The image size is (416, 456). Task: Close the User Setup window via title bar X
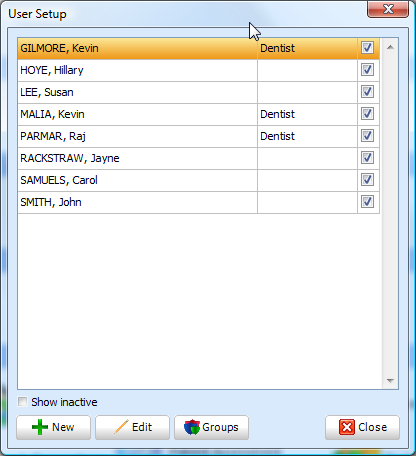click(x=388, y=9)
